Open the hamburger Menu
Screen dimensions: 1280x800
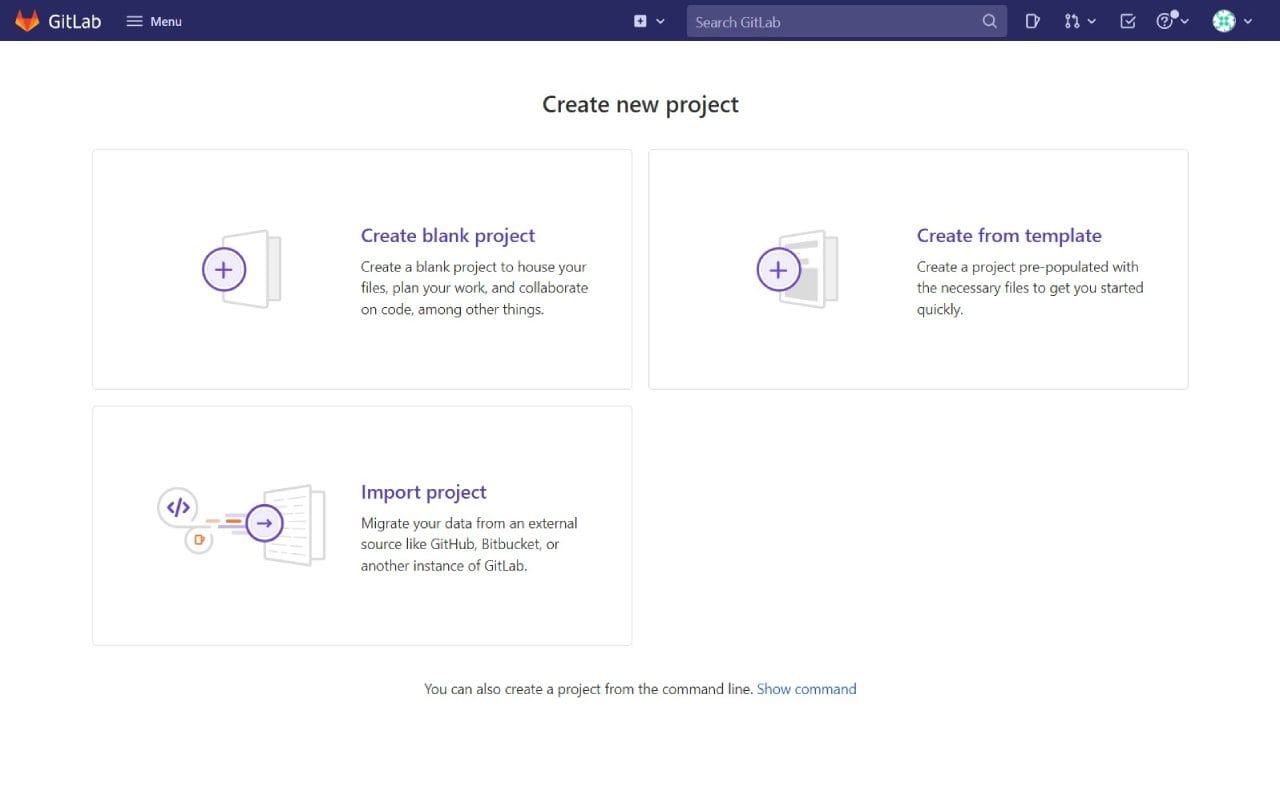(152, 20)
